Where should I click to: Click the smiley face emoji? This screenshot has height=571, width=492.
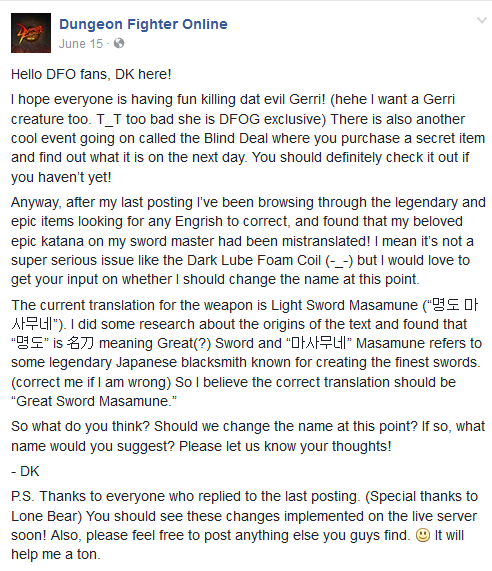pyautogui.click(x=422, y=535)
